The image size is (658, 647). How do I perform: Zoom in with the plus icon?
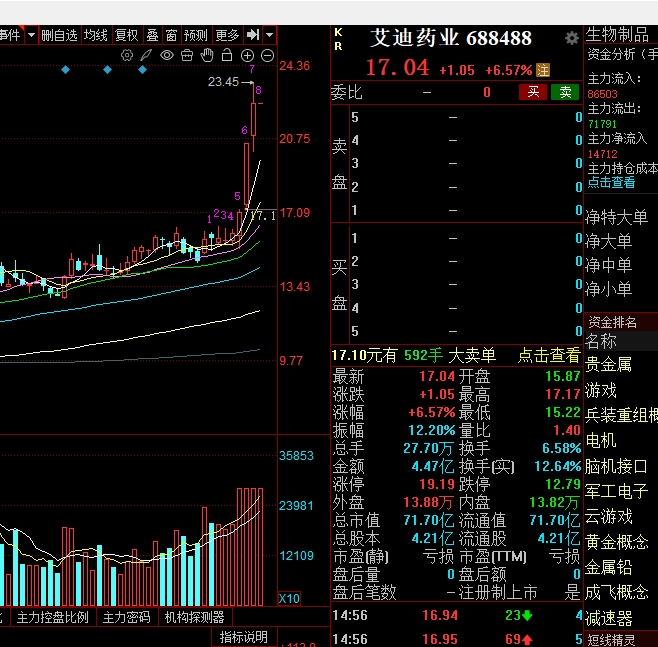(x=247, y=55)
